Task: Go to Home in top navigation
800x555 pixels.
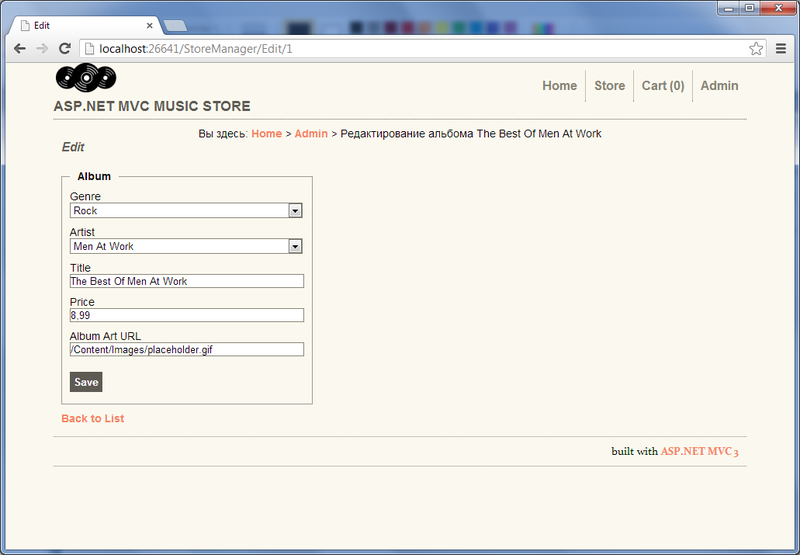Action: click(559, 86)
